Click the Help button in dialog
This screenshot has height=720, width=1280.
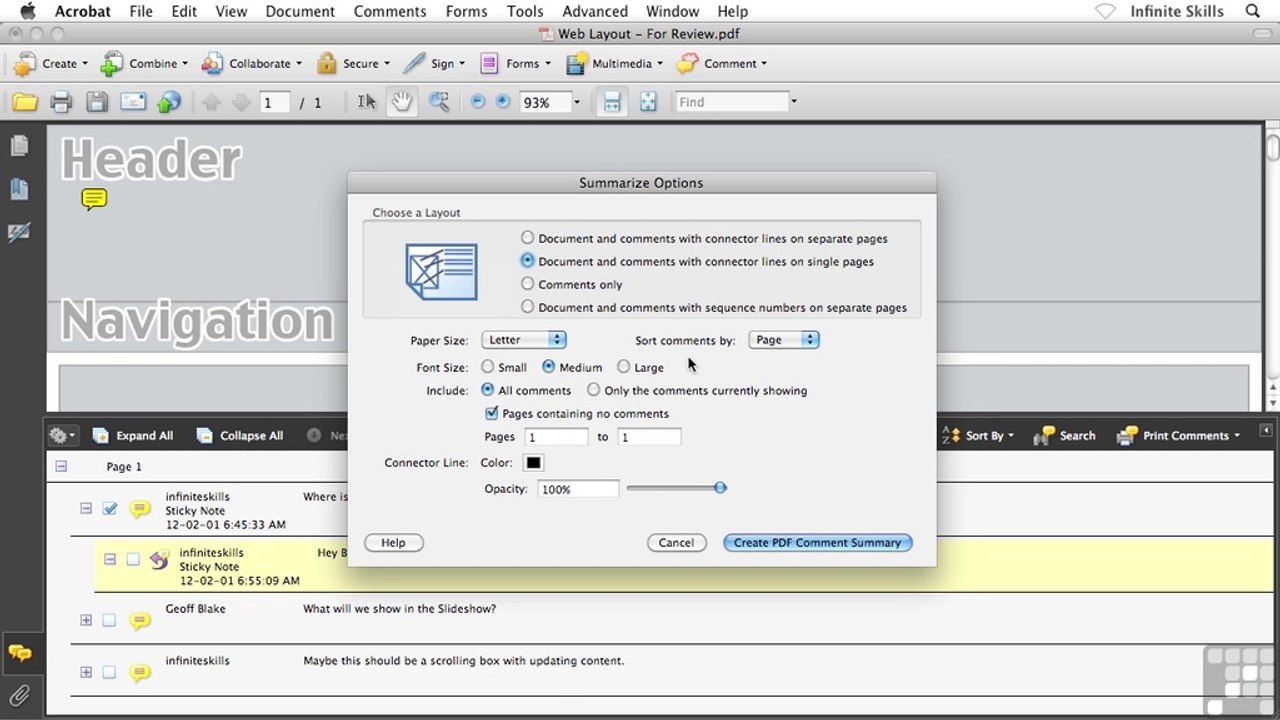tap(393, 543)
